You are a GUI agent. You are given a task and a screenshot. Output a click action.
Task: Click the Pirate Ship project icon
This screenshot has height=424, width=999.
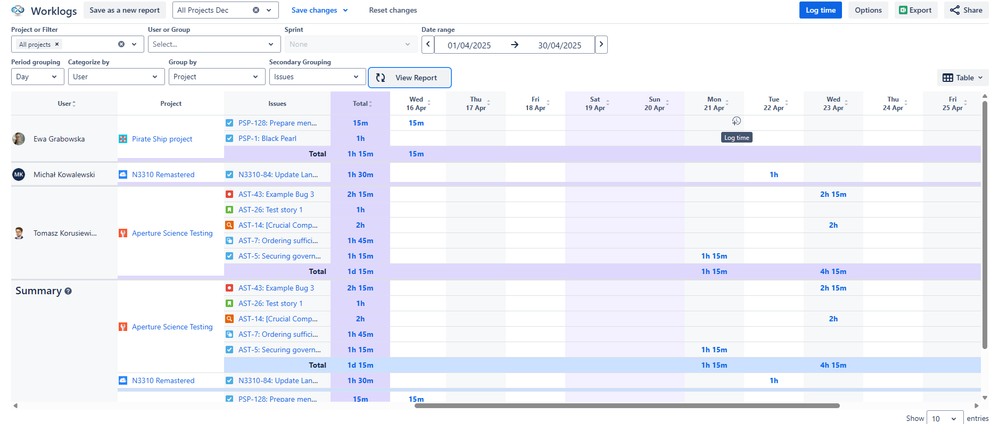click(x=123, y=139)
